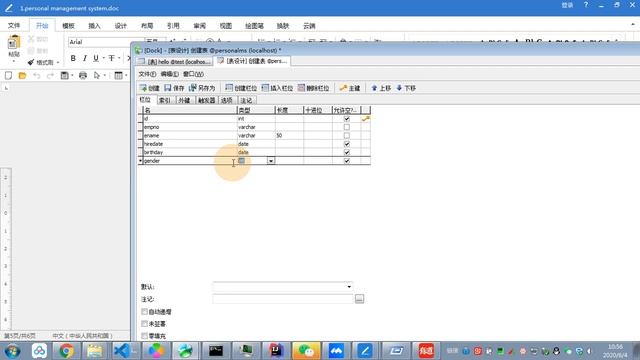Screen dimensions: 640x360
Task: Click the hiredate field name cell
Action: pos(190,144)
